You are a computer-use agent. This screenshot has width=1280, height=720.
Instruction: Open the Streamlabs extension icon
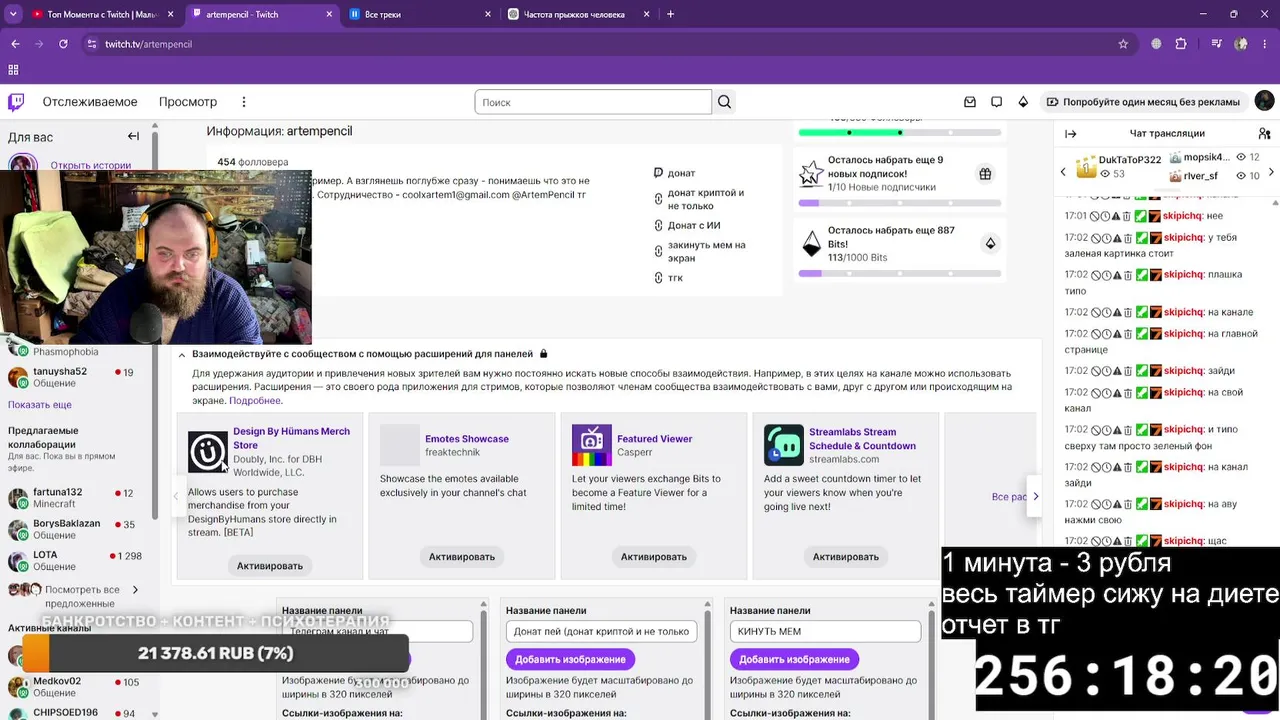tap(784, 445)
